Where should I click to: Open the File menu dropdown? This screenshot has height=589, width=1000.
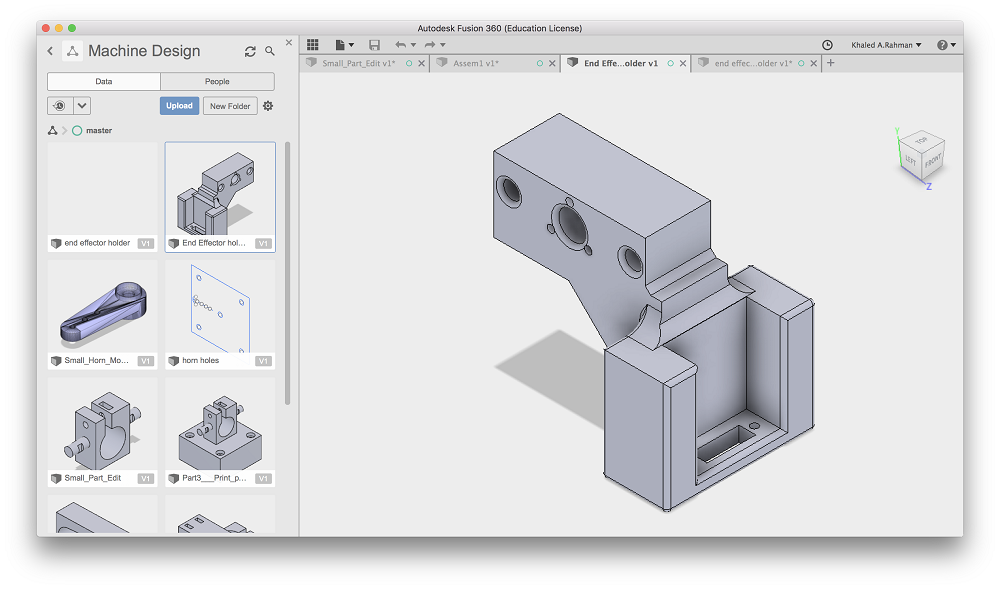pyautogui.click(x=344, y=45)
